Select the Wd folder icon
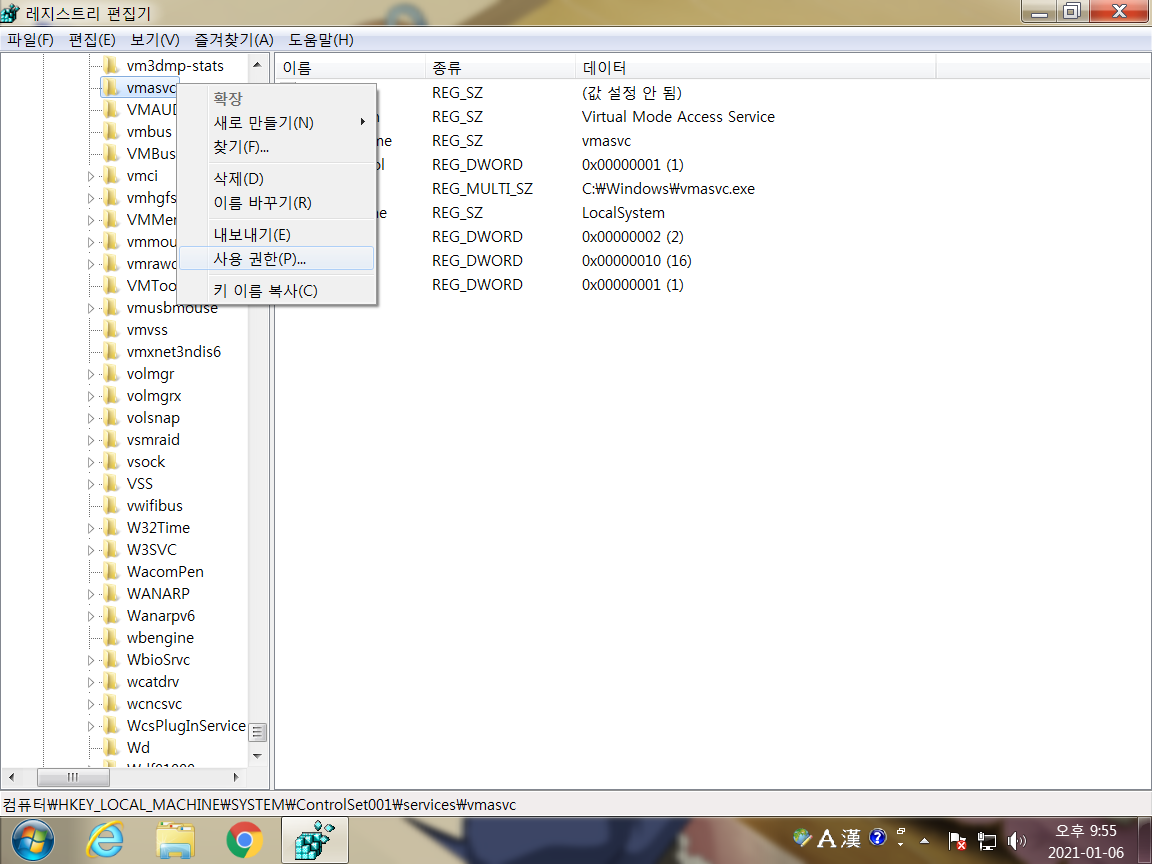The height and width of the screenshot is (864, 1152). pyautogui.click(x=111, y=747)
